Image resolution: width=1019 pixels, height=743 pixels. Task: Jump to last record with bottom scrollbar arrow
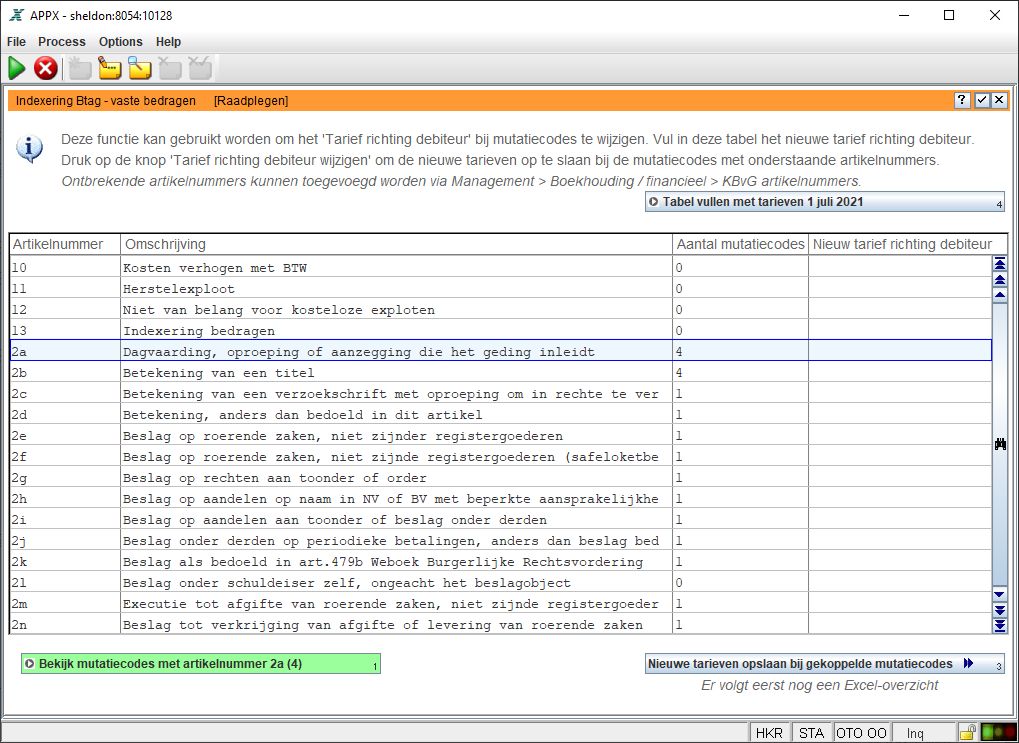coord(1000,625)
